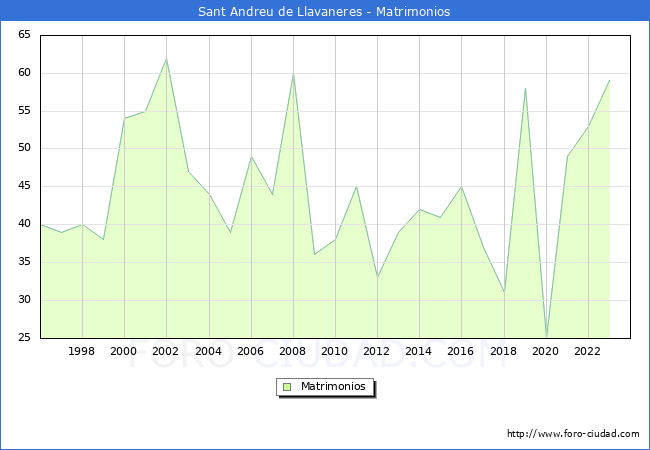Screen dimensions: 650x450
Task: Click the 2000 x-axis label
Action: click(124, 351)
